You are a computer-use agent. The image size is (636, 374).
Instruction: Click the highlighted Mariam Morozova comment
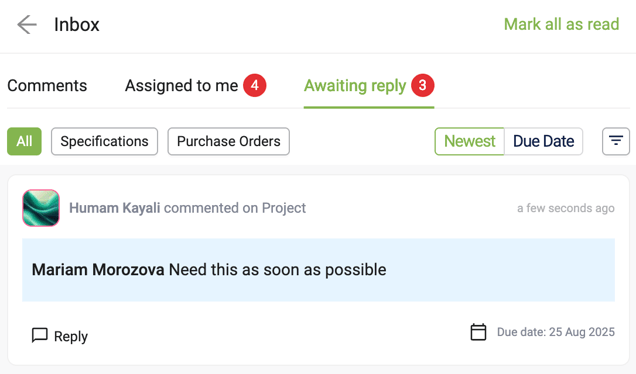(x=318, y=270)
